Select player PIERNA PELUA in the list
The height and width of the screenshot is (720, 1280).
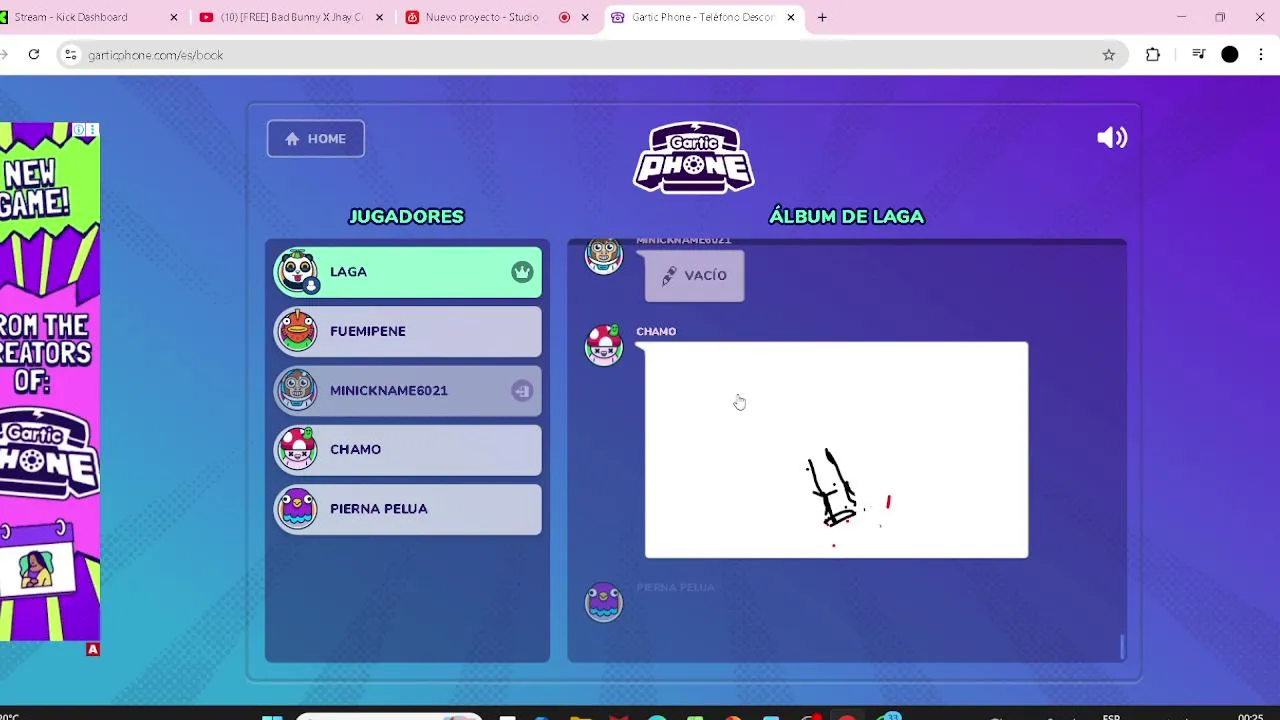coord(408,508)
